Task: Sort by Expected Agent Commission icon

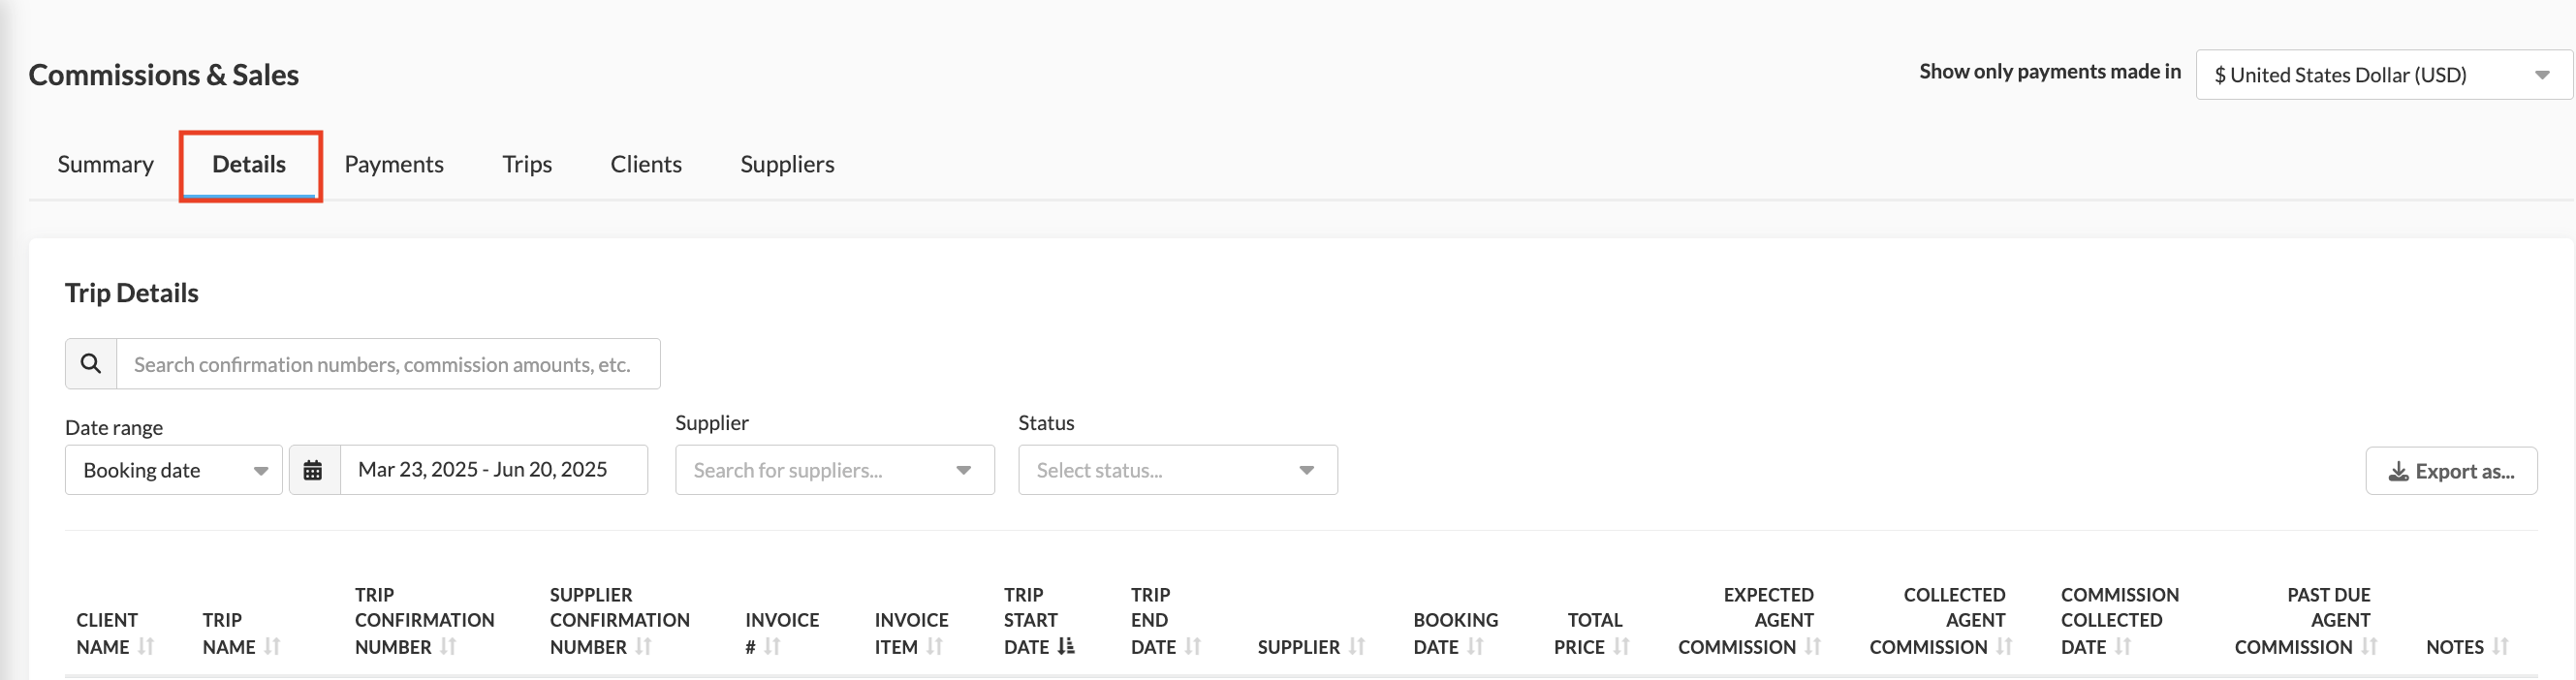Action: pos(1812,647)
